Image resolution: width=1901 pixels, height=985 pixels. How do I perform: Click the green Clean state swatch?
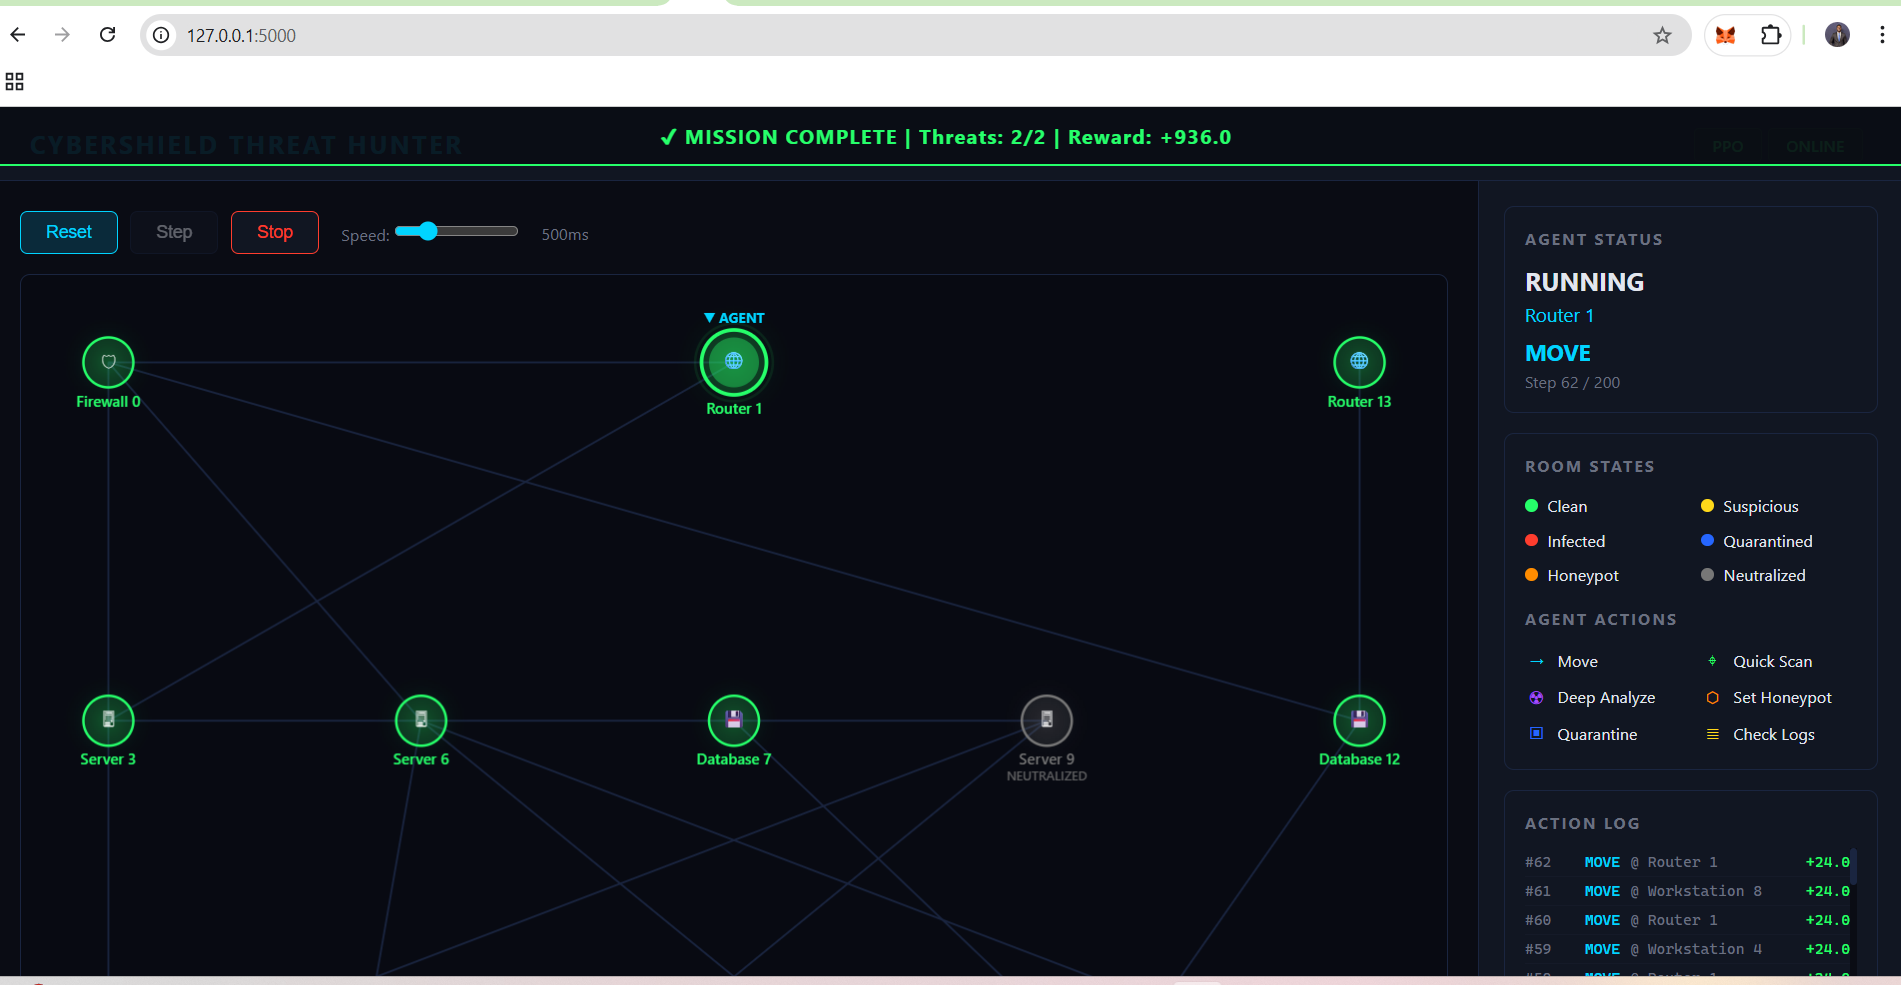1531,506
